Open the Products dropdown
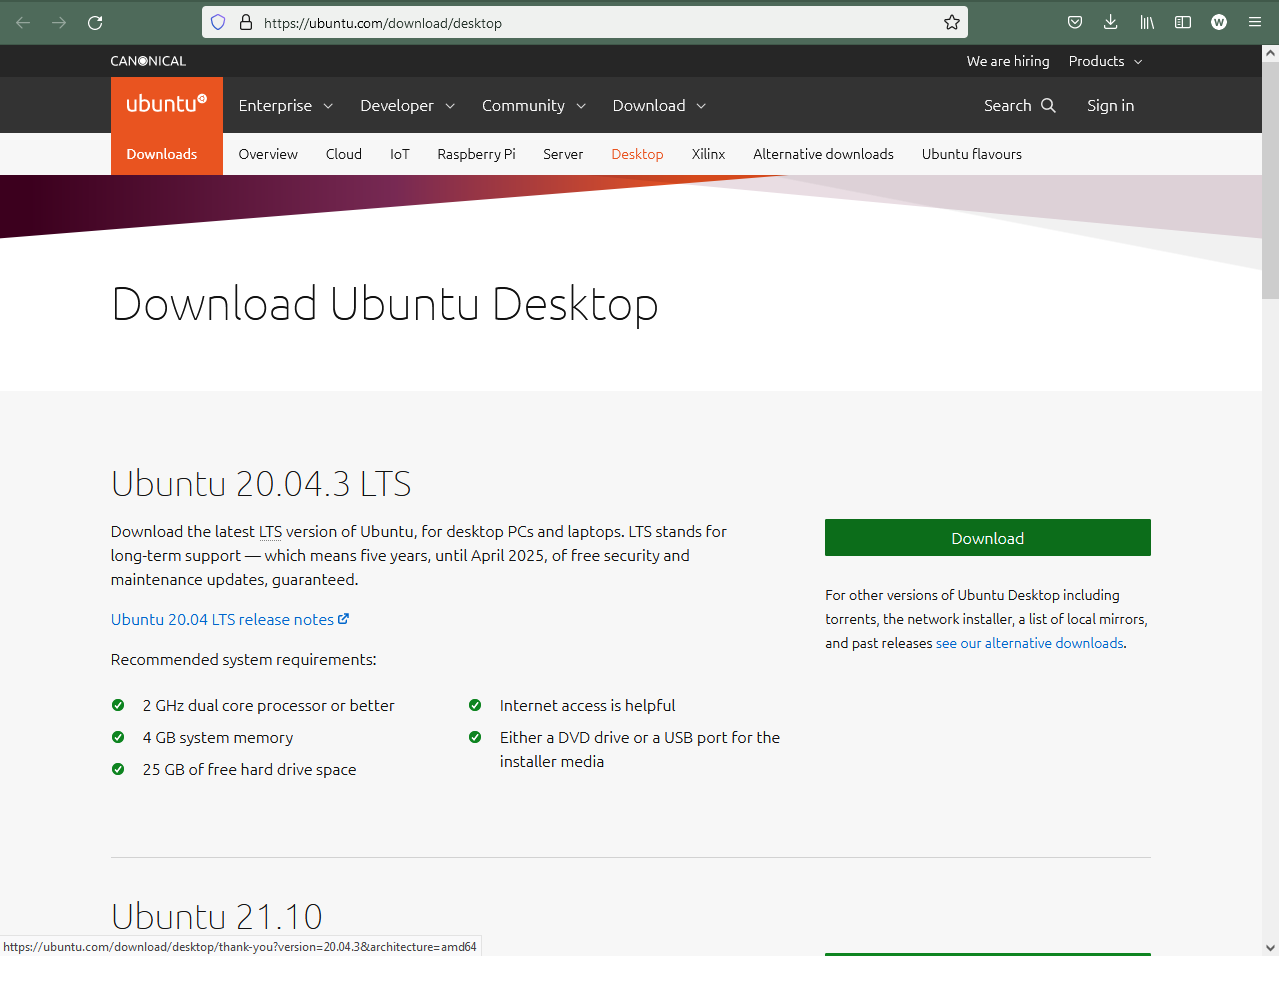This screenshot has width=1279, height=982. [x=1106, y=61]
